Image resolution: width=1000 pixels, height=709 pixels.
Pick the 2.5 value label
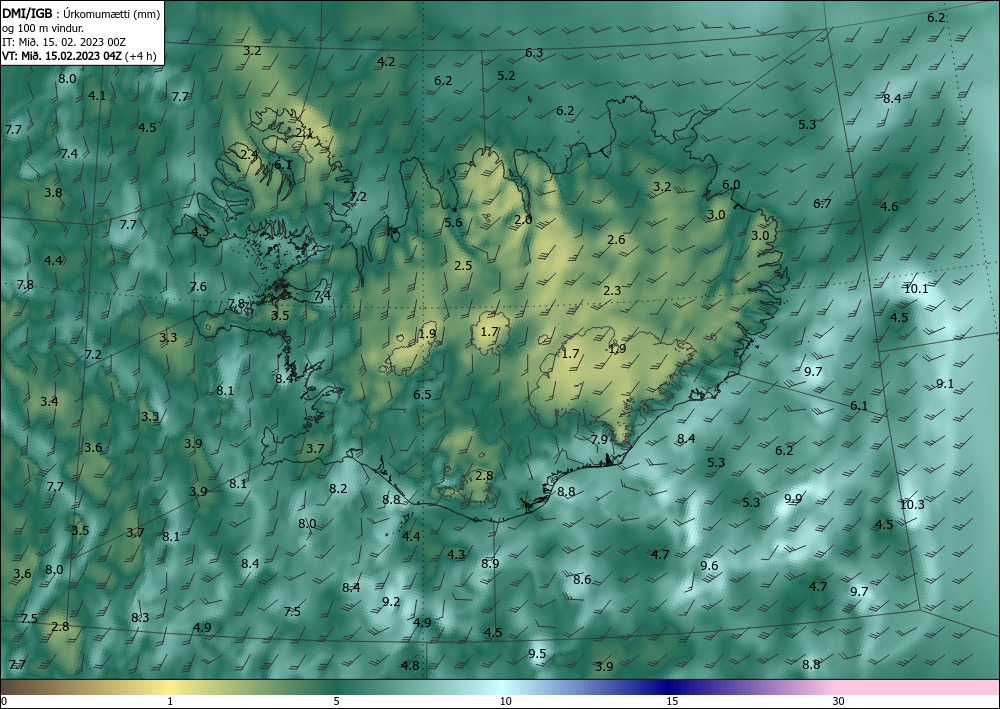pyautogui.click(x=463, y=265)
